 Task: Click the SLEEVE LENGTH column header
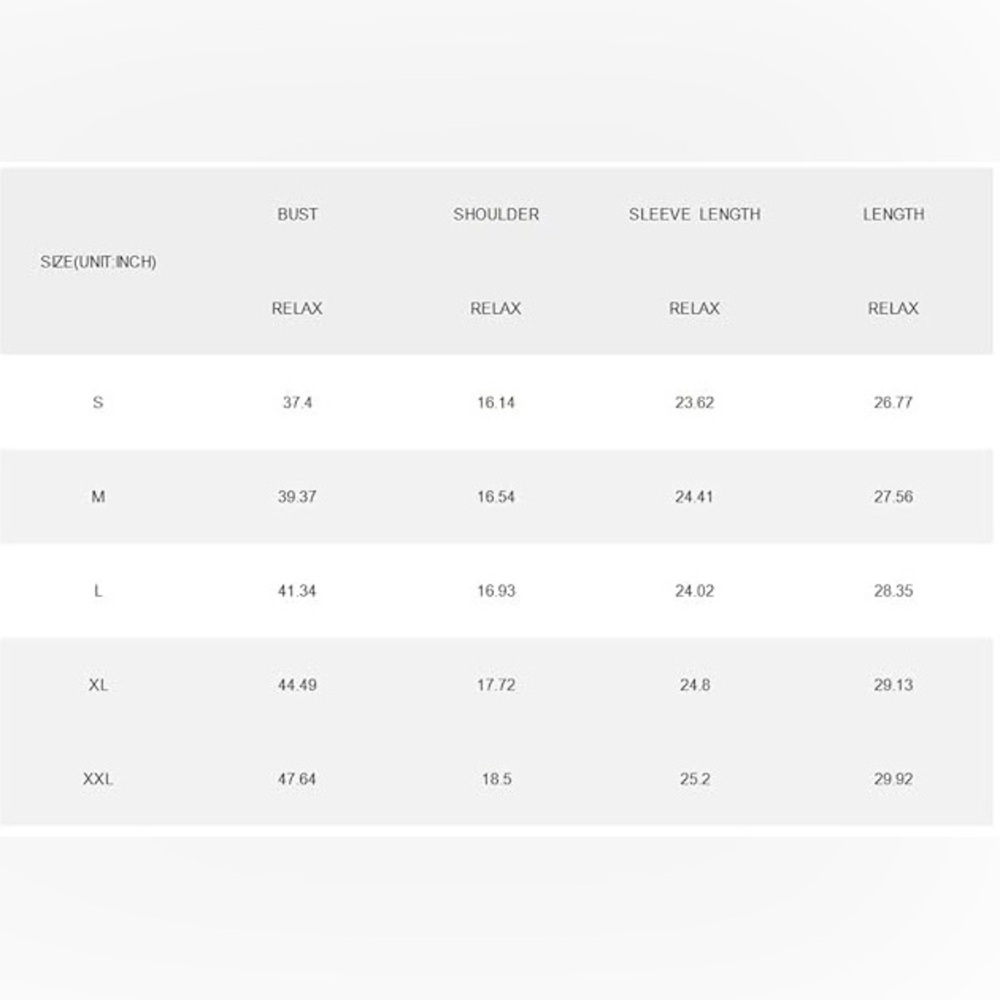(695, 214)
